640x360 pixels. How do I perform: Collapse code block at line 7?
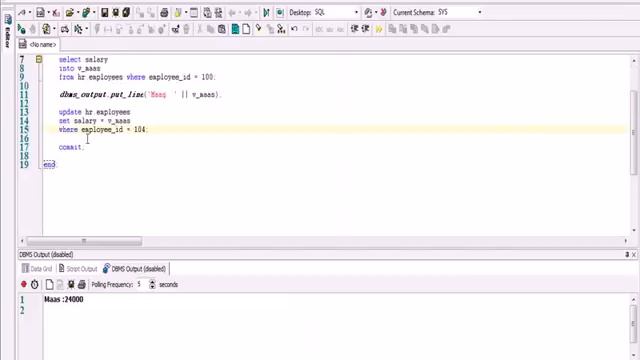39,59
